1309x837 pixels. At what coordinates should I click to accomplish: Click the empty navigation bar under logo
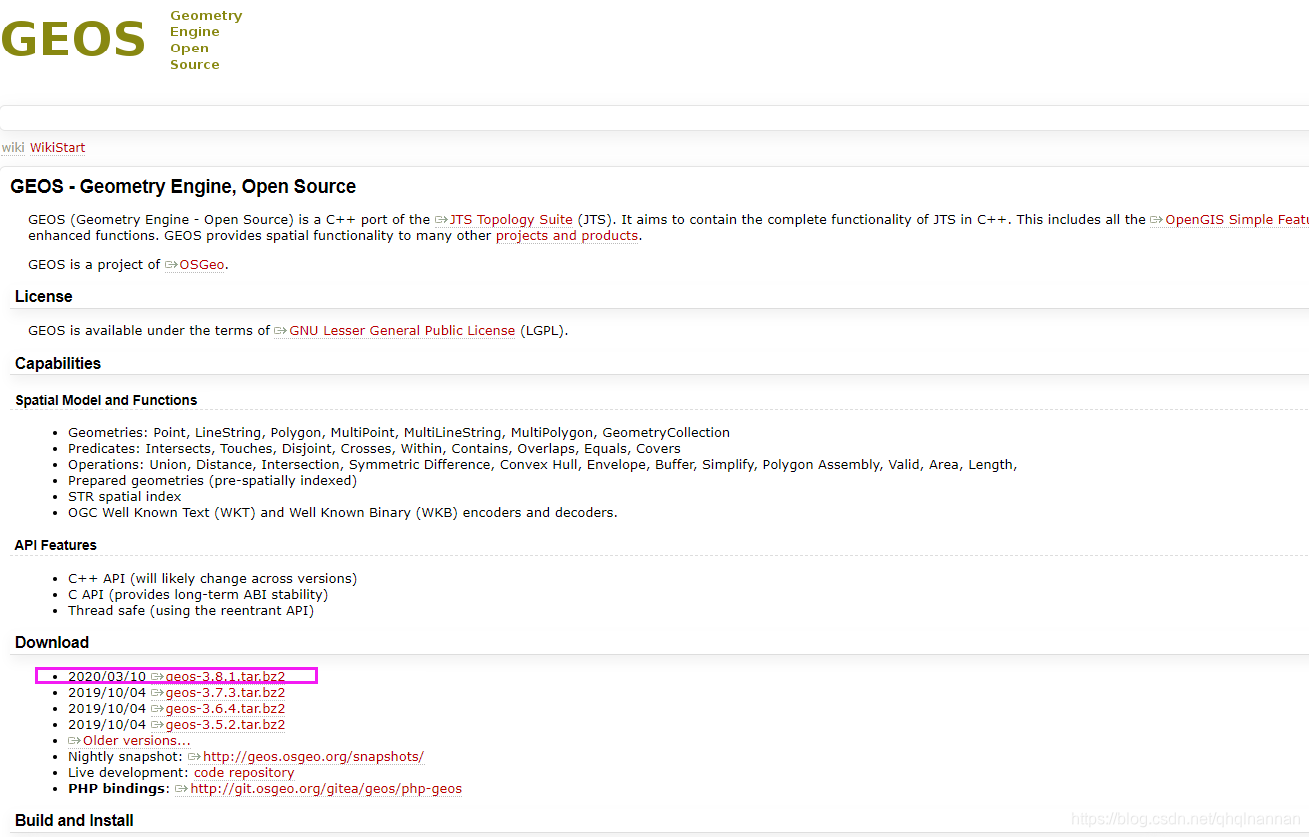pos(654,117)
